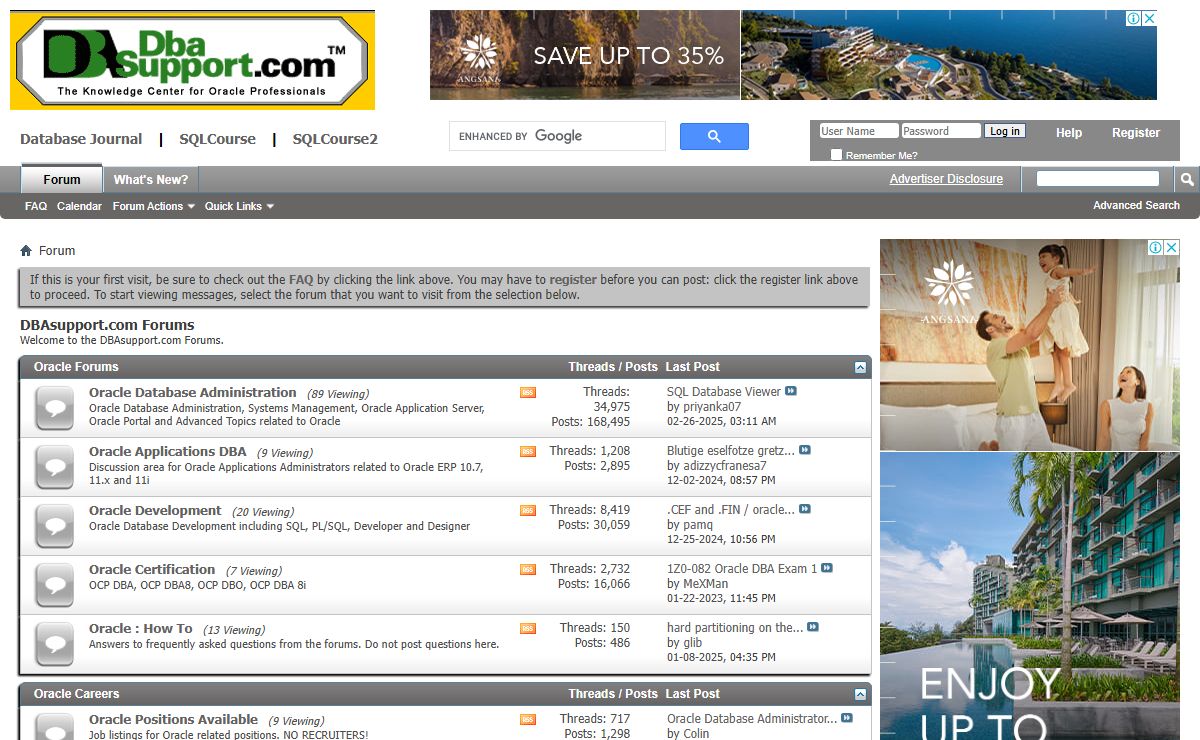Viewport: 1200px width, 740px height.
Task: Click the Oracle Forums category heading
Action: pos(76,367)
